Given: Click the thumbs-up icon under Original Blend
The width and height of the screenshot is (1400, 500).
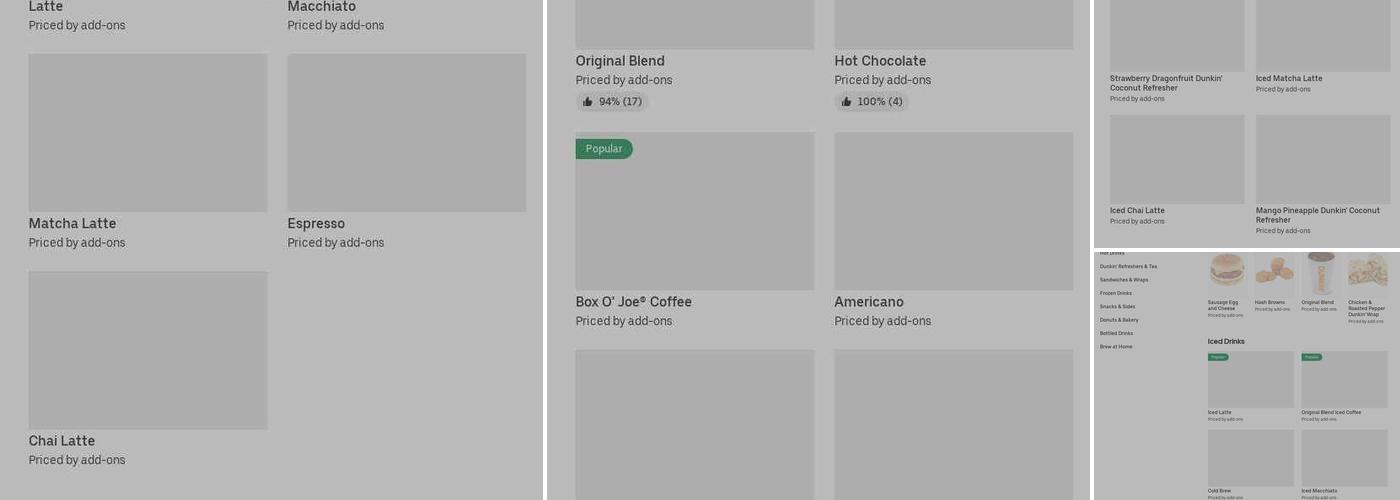Looking at the screenshot, I should click(x=587, y=102).
